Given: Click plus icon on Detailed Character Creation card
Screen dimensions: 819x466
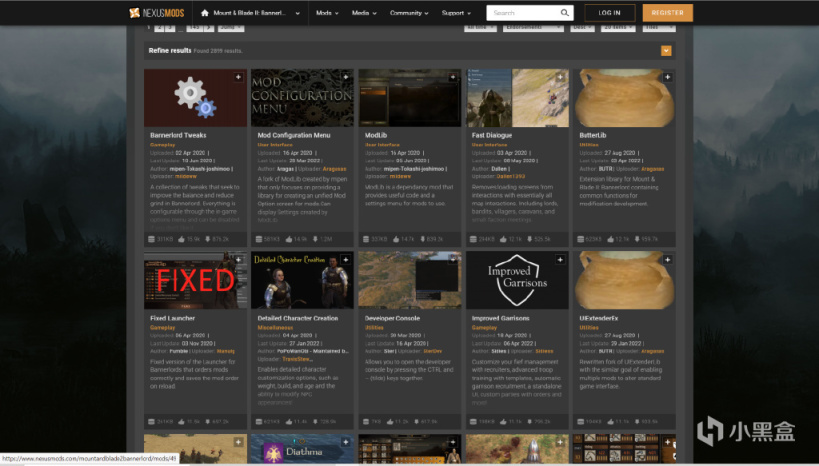Looking at the screenshot, I should [346, 260].
